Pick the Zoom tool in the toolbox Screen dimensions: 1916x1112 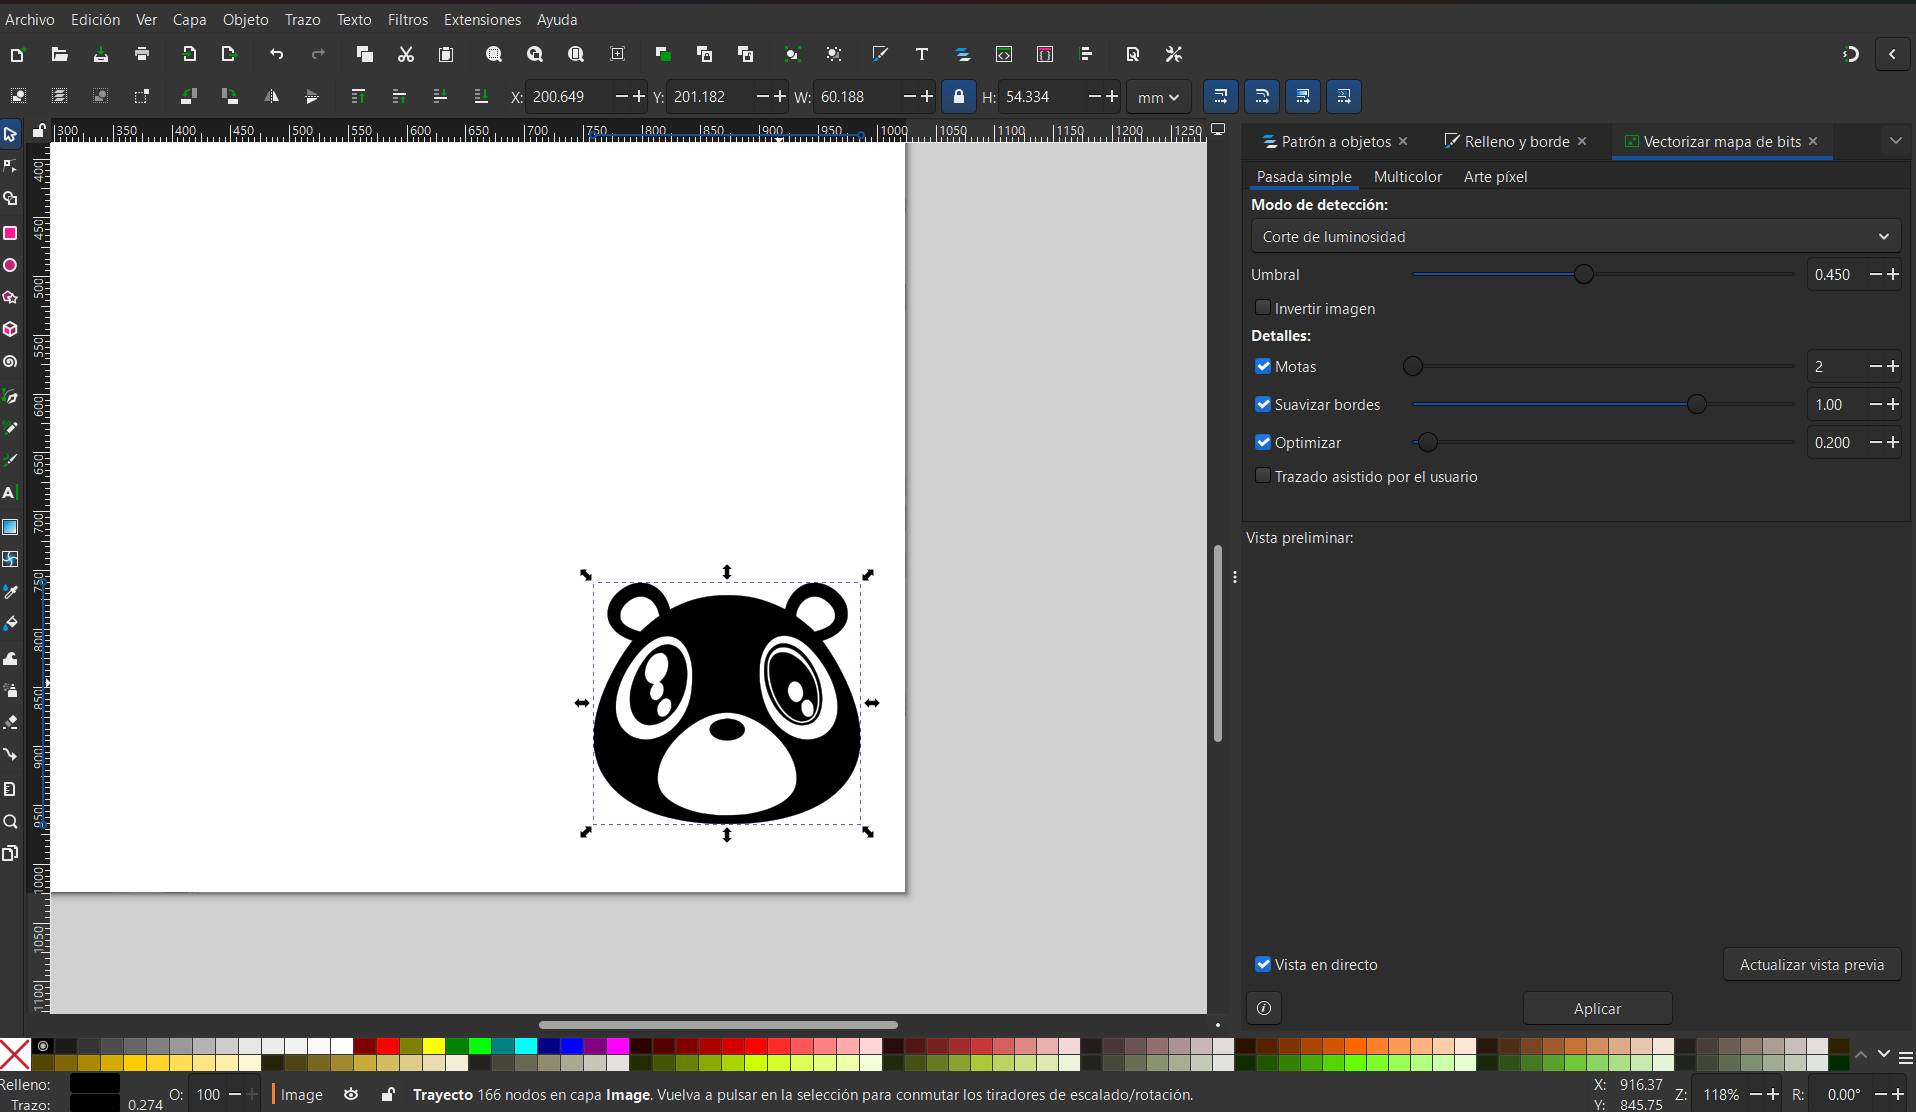(x=10, y=822)
